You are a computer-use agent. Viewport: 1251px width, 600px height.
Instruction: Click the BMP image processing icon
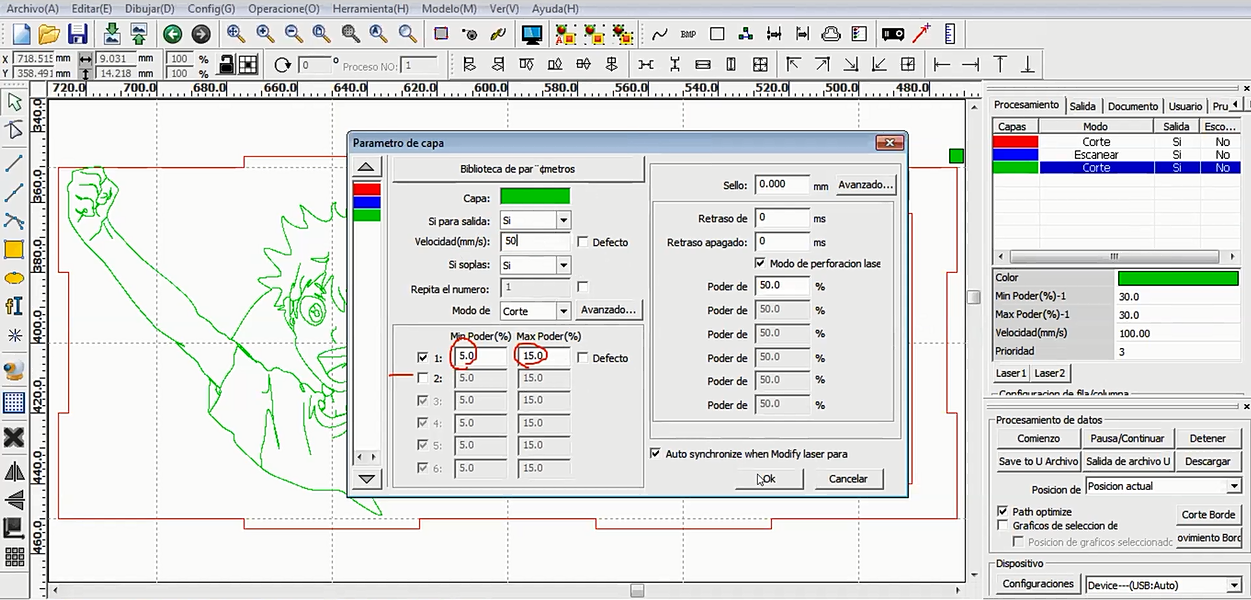click(688, 34)
